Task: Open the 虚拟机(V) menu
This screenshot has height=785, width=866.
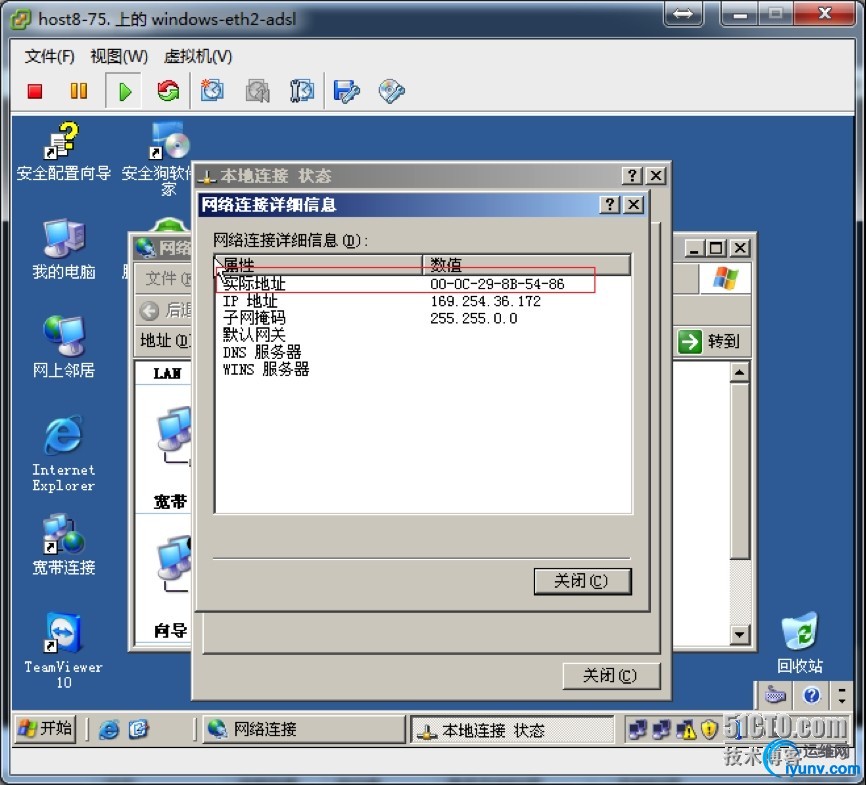Action: 198,56
